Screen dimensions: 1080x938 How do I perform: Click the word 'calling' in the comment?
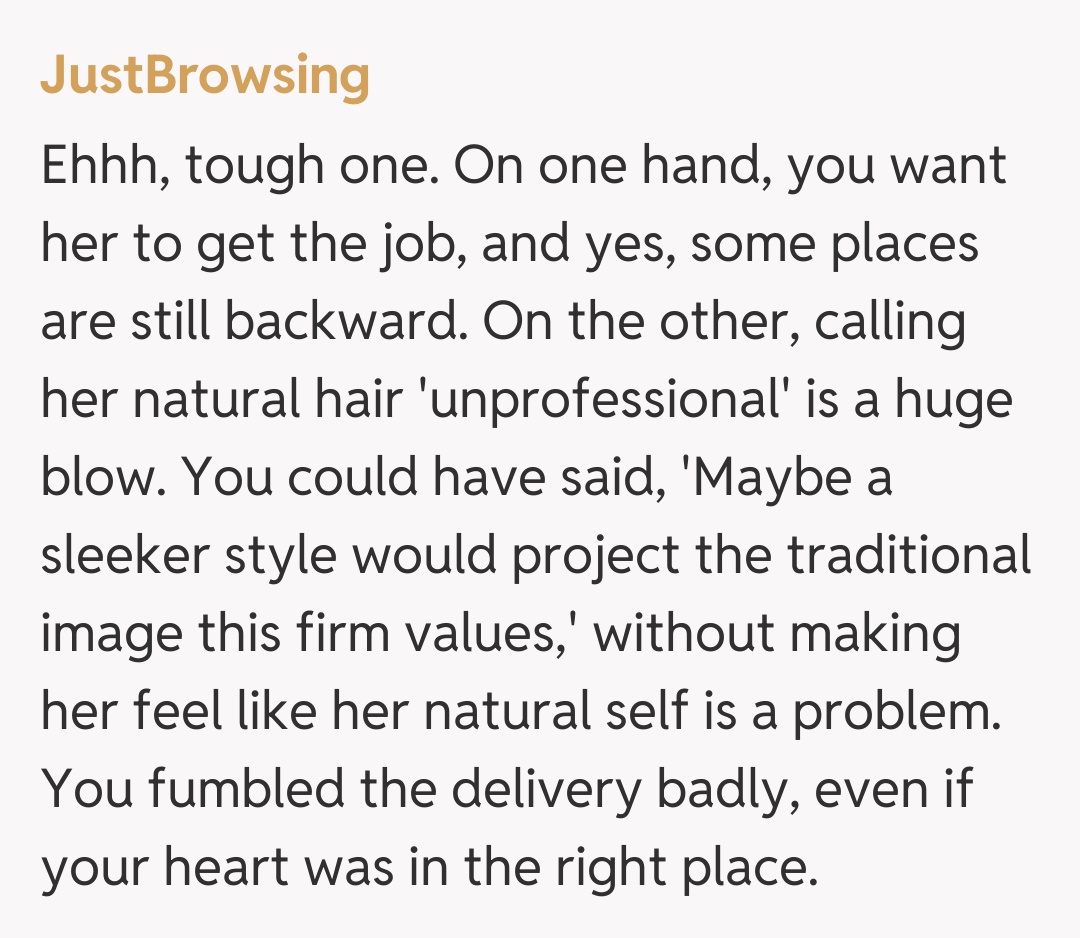[892, 322]
